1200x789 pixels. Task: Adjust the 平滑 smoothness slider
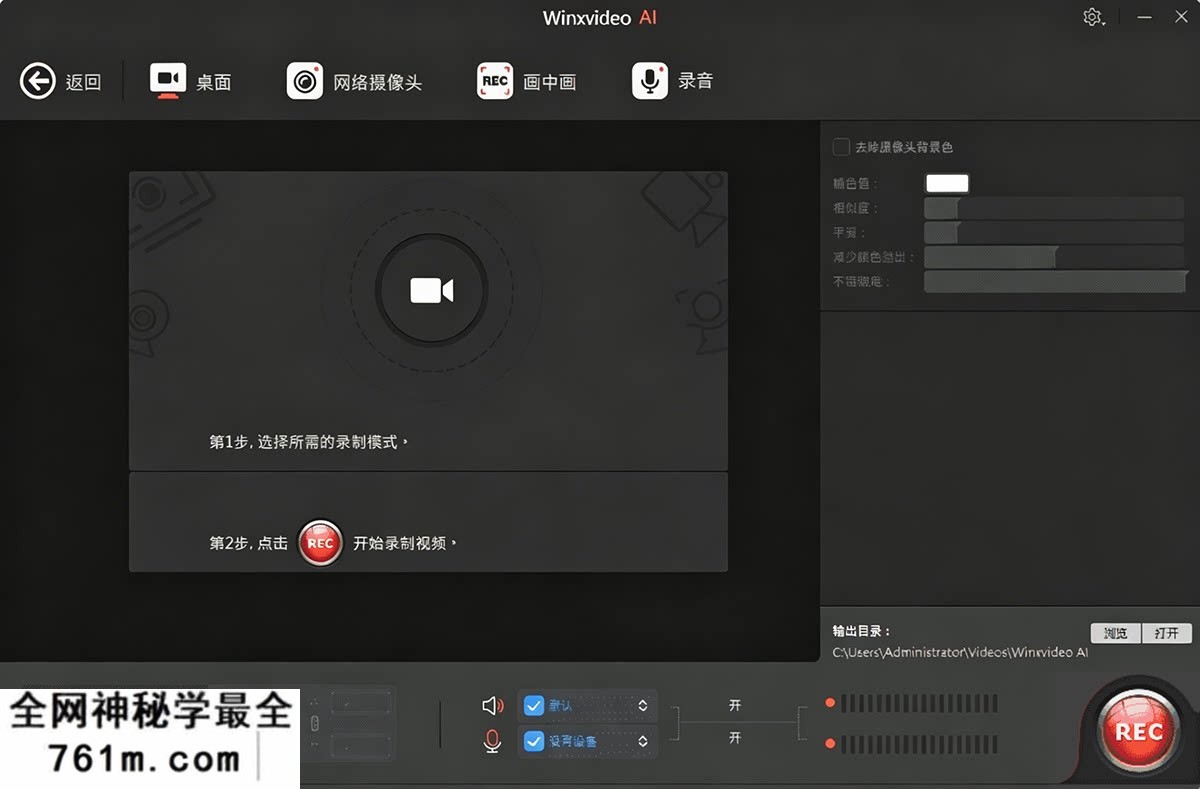(1054, 233)
